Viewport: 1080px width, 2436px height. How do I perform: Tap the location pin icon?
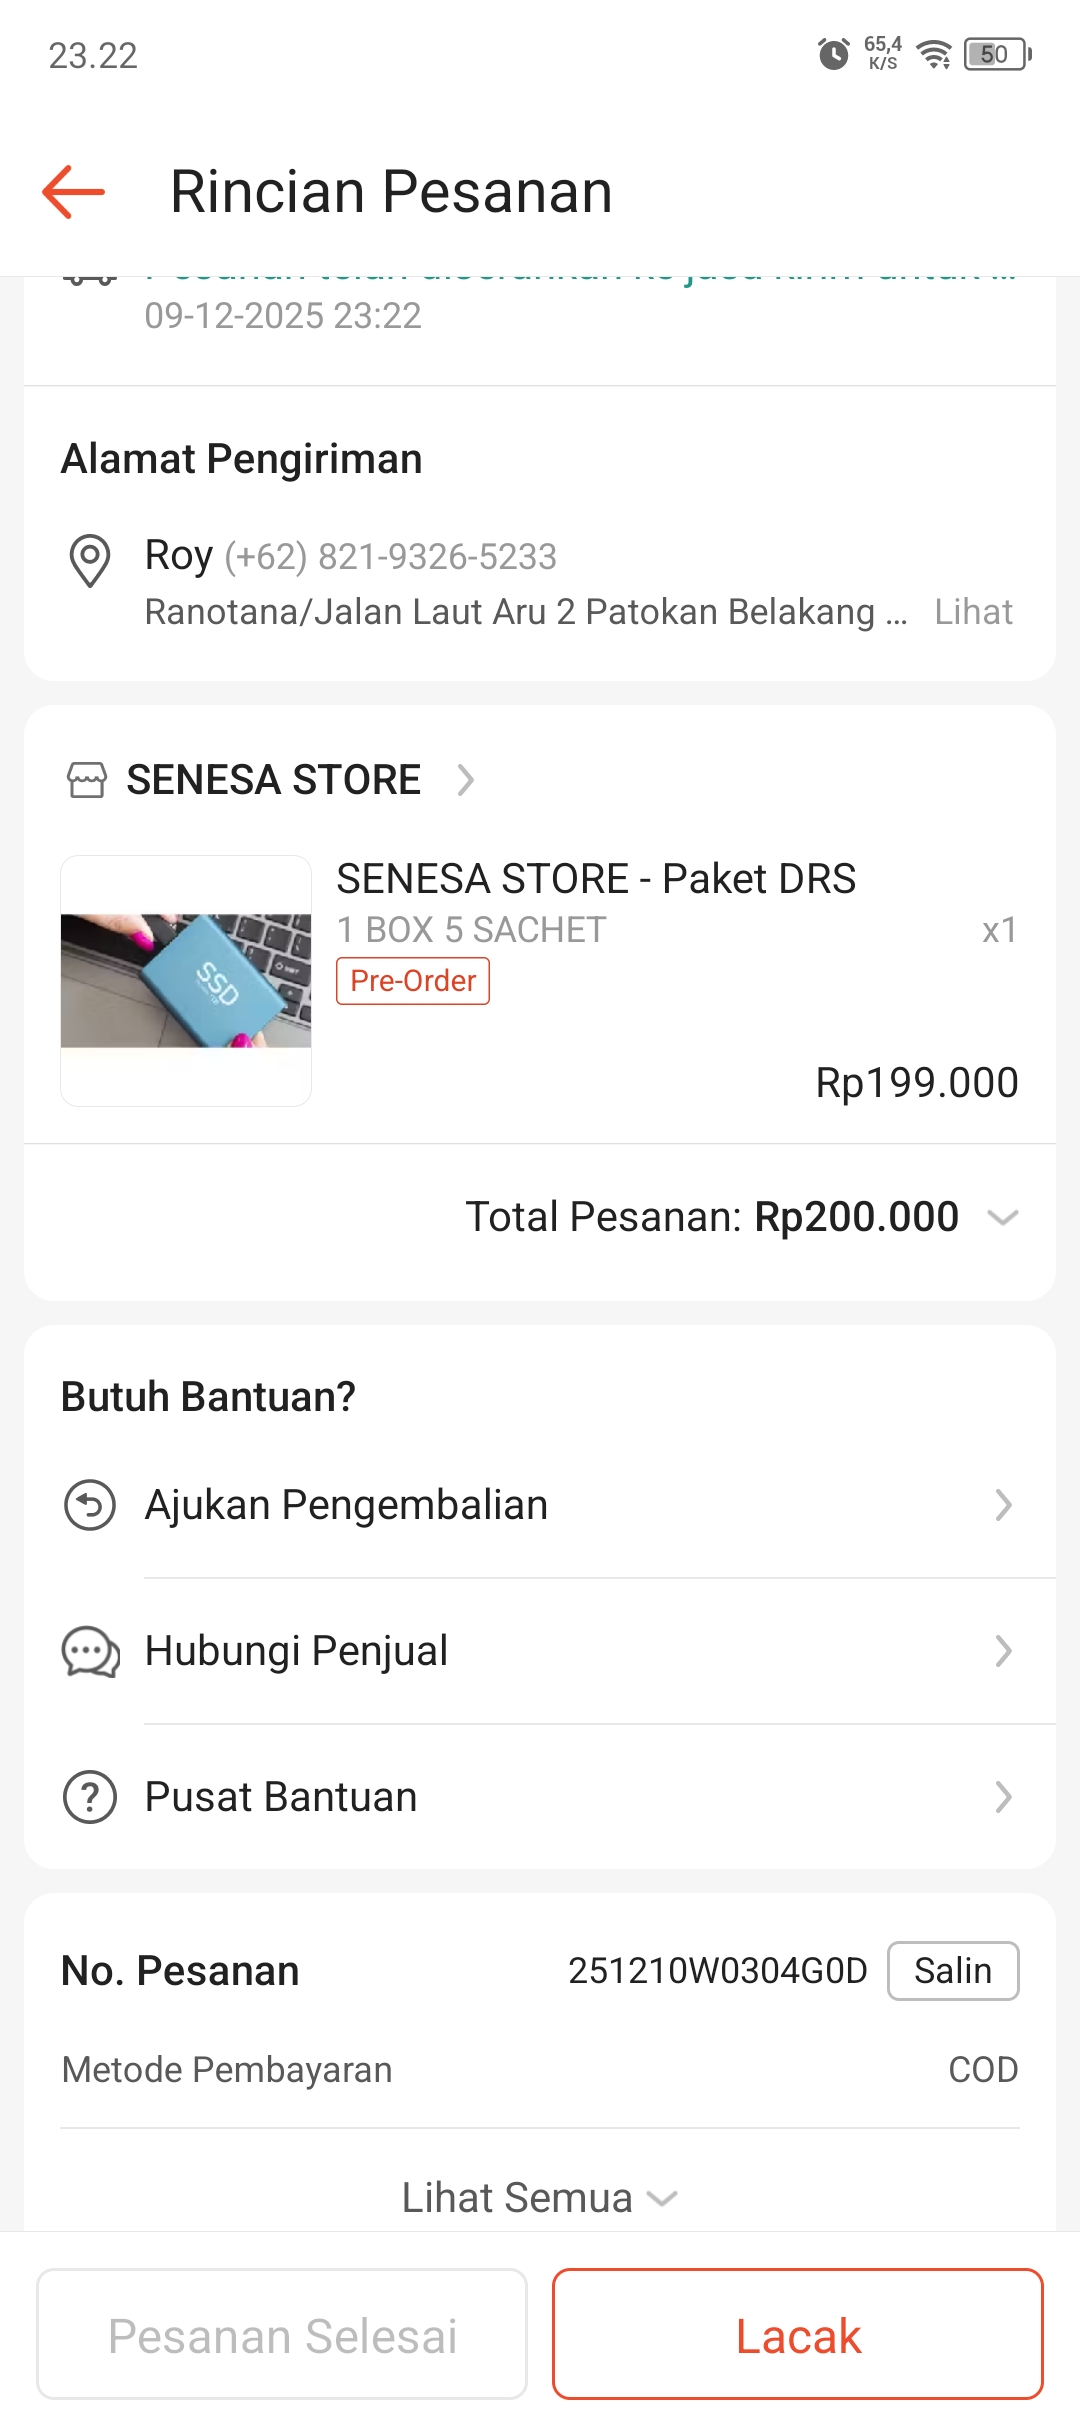coord(89,560)
